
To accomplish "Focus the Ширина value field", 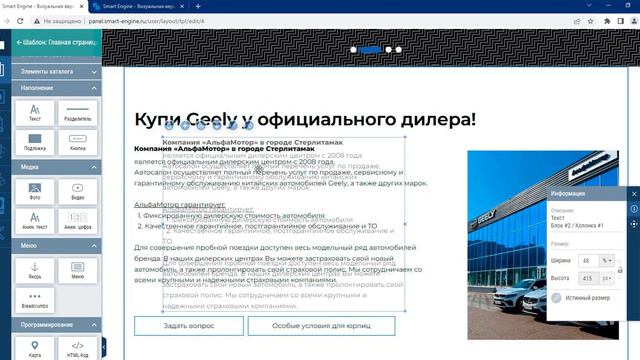I will click(589, 260).
